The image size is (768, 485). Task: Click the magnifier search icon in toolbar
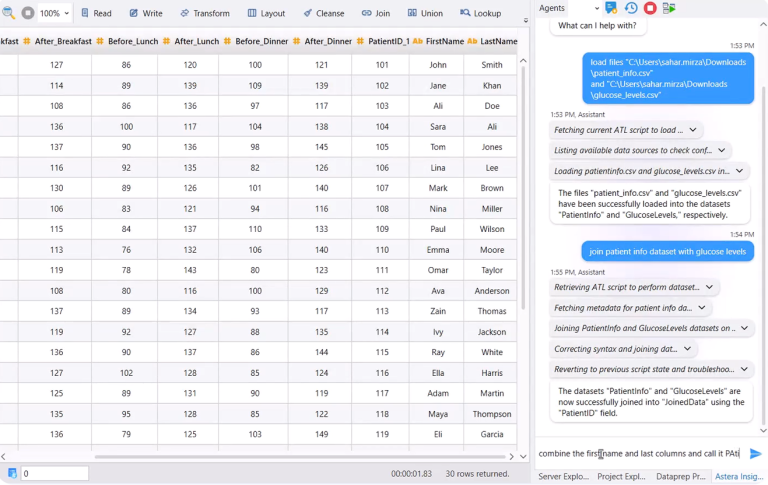[x=8, y=13]
